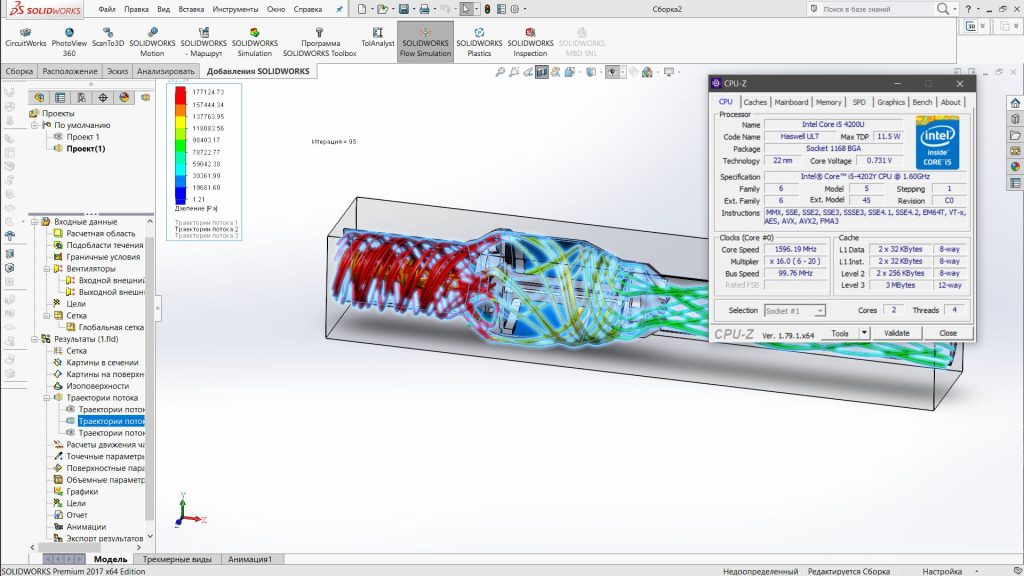Select the highlighted Траектории потока item
This screenshot has height=576, width=1024.
pos(112,421)
